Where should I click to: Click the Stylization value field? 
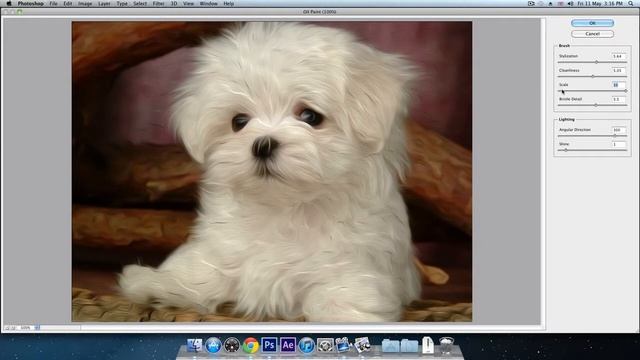(618, 56)
